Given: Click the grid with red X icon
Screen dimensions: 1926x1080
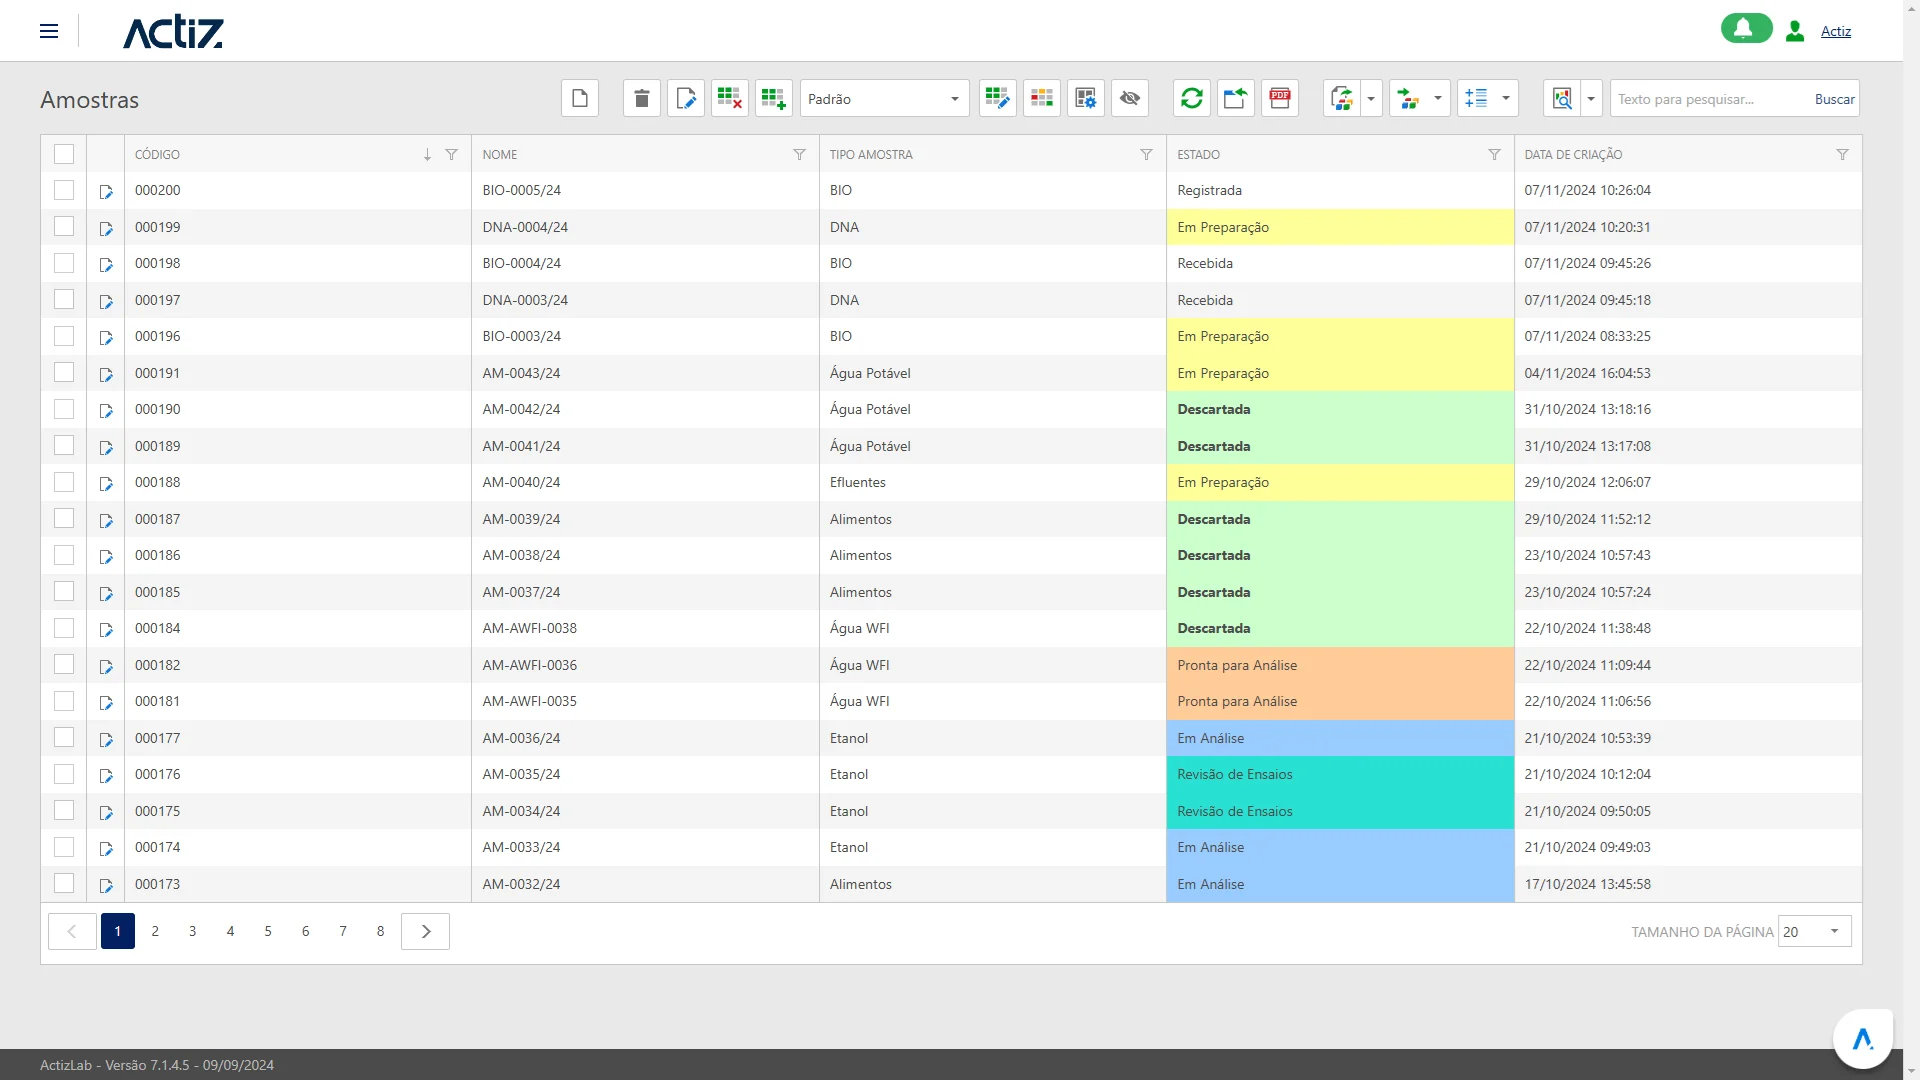Looking at the screenshot, I should (x=730, y=98).
